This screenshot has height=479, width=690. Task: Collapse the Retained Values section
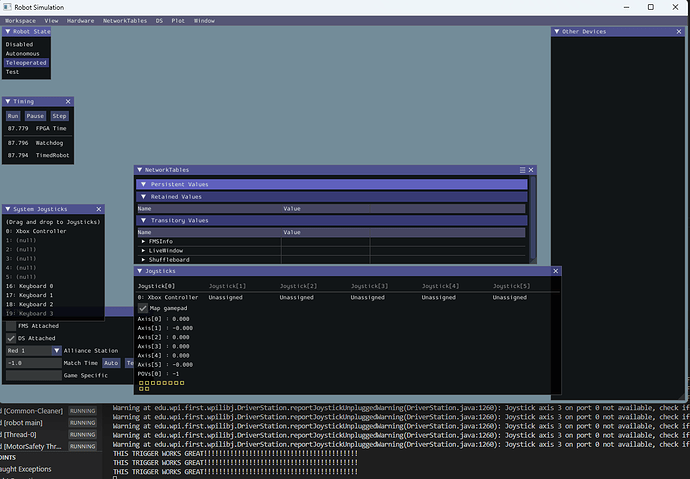[143, 197]
